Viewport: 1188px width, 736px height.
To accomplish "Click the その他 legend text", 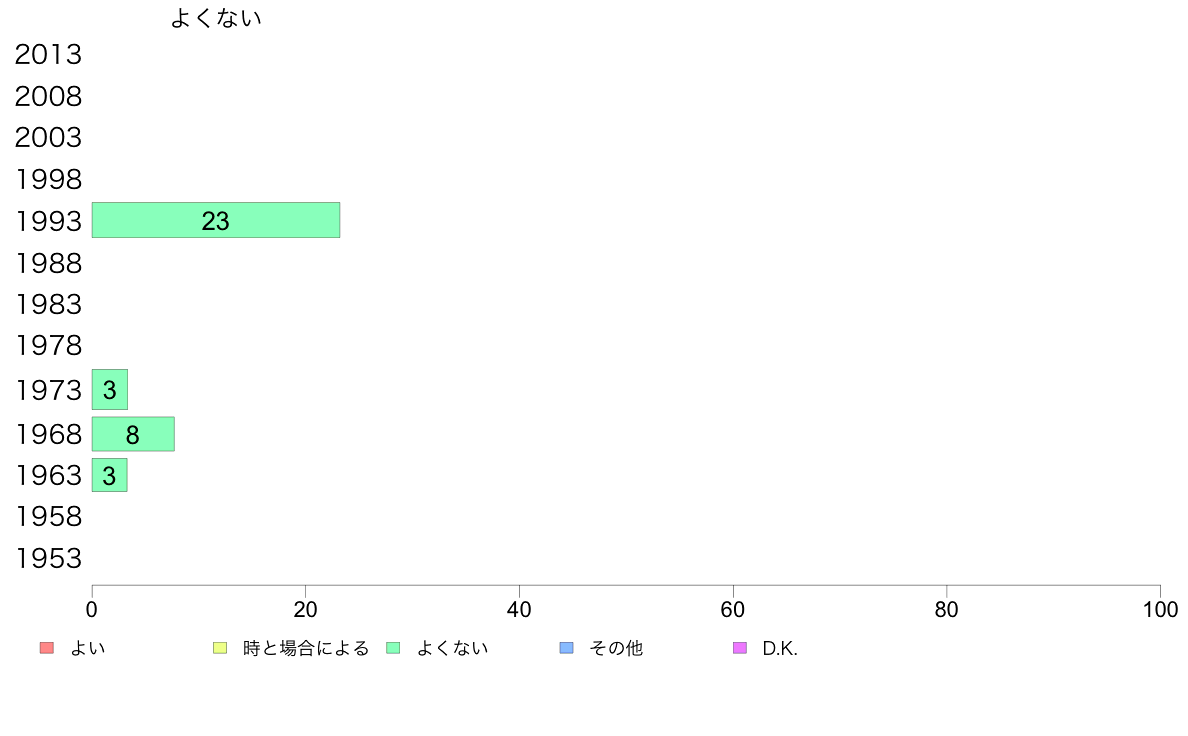I will pos(616,648).
